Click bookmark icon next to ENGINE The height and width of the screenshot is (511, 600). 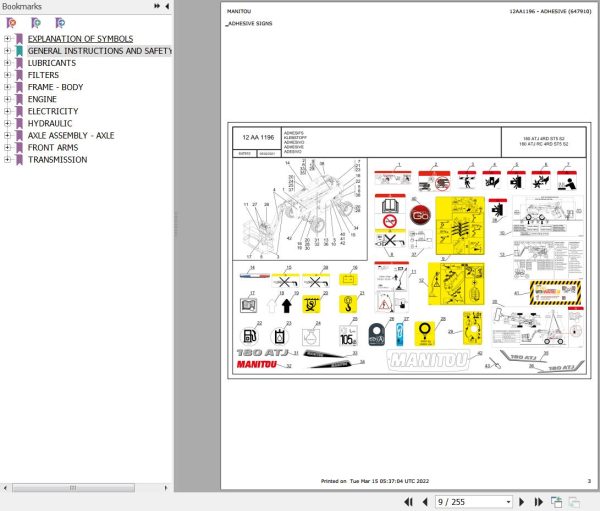click(x=19, y=99)
